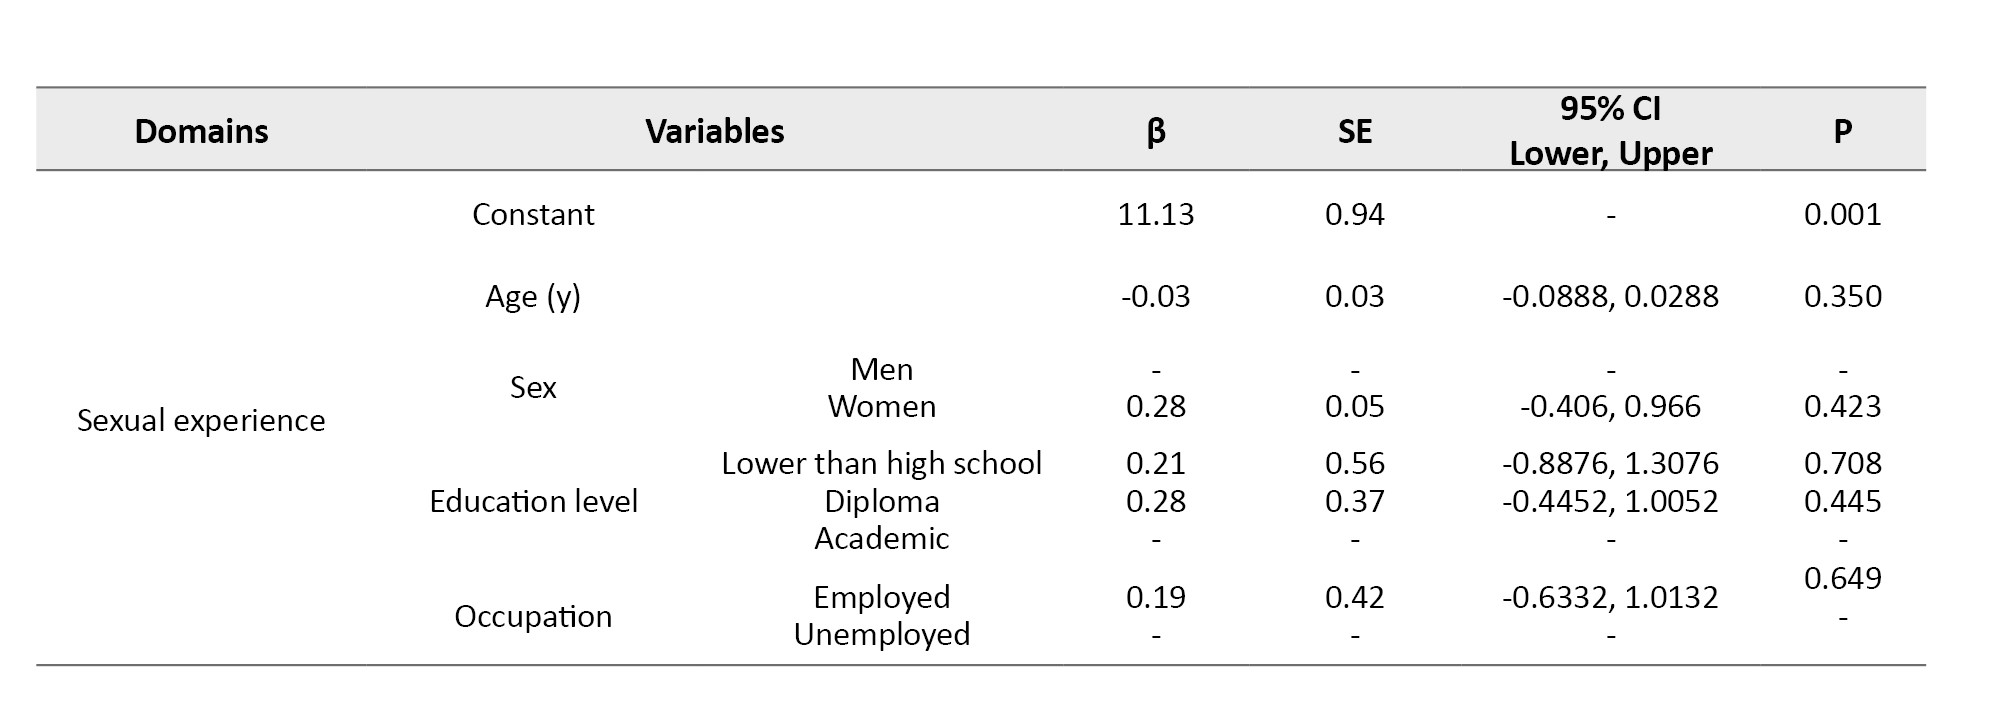This screenshot has height=703, width=1994.
Task: Click the SE value 0.42
Action: (x=1354, y=597)
